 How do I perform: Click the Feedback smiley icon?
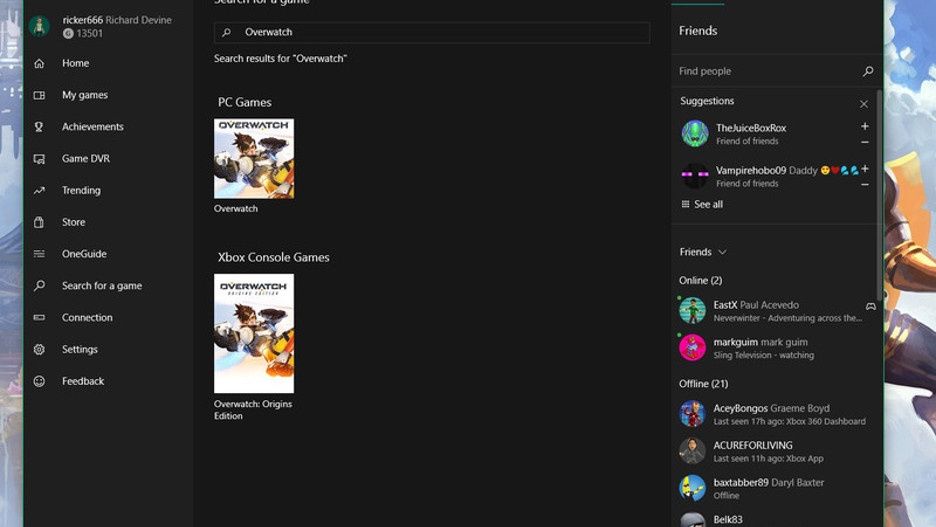click(x=39, y=381)
